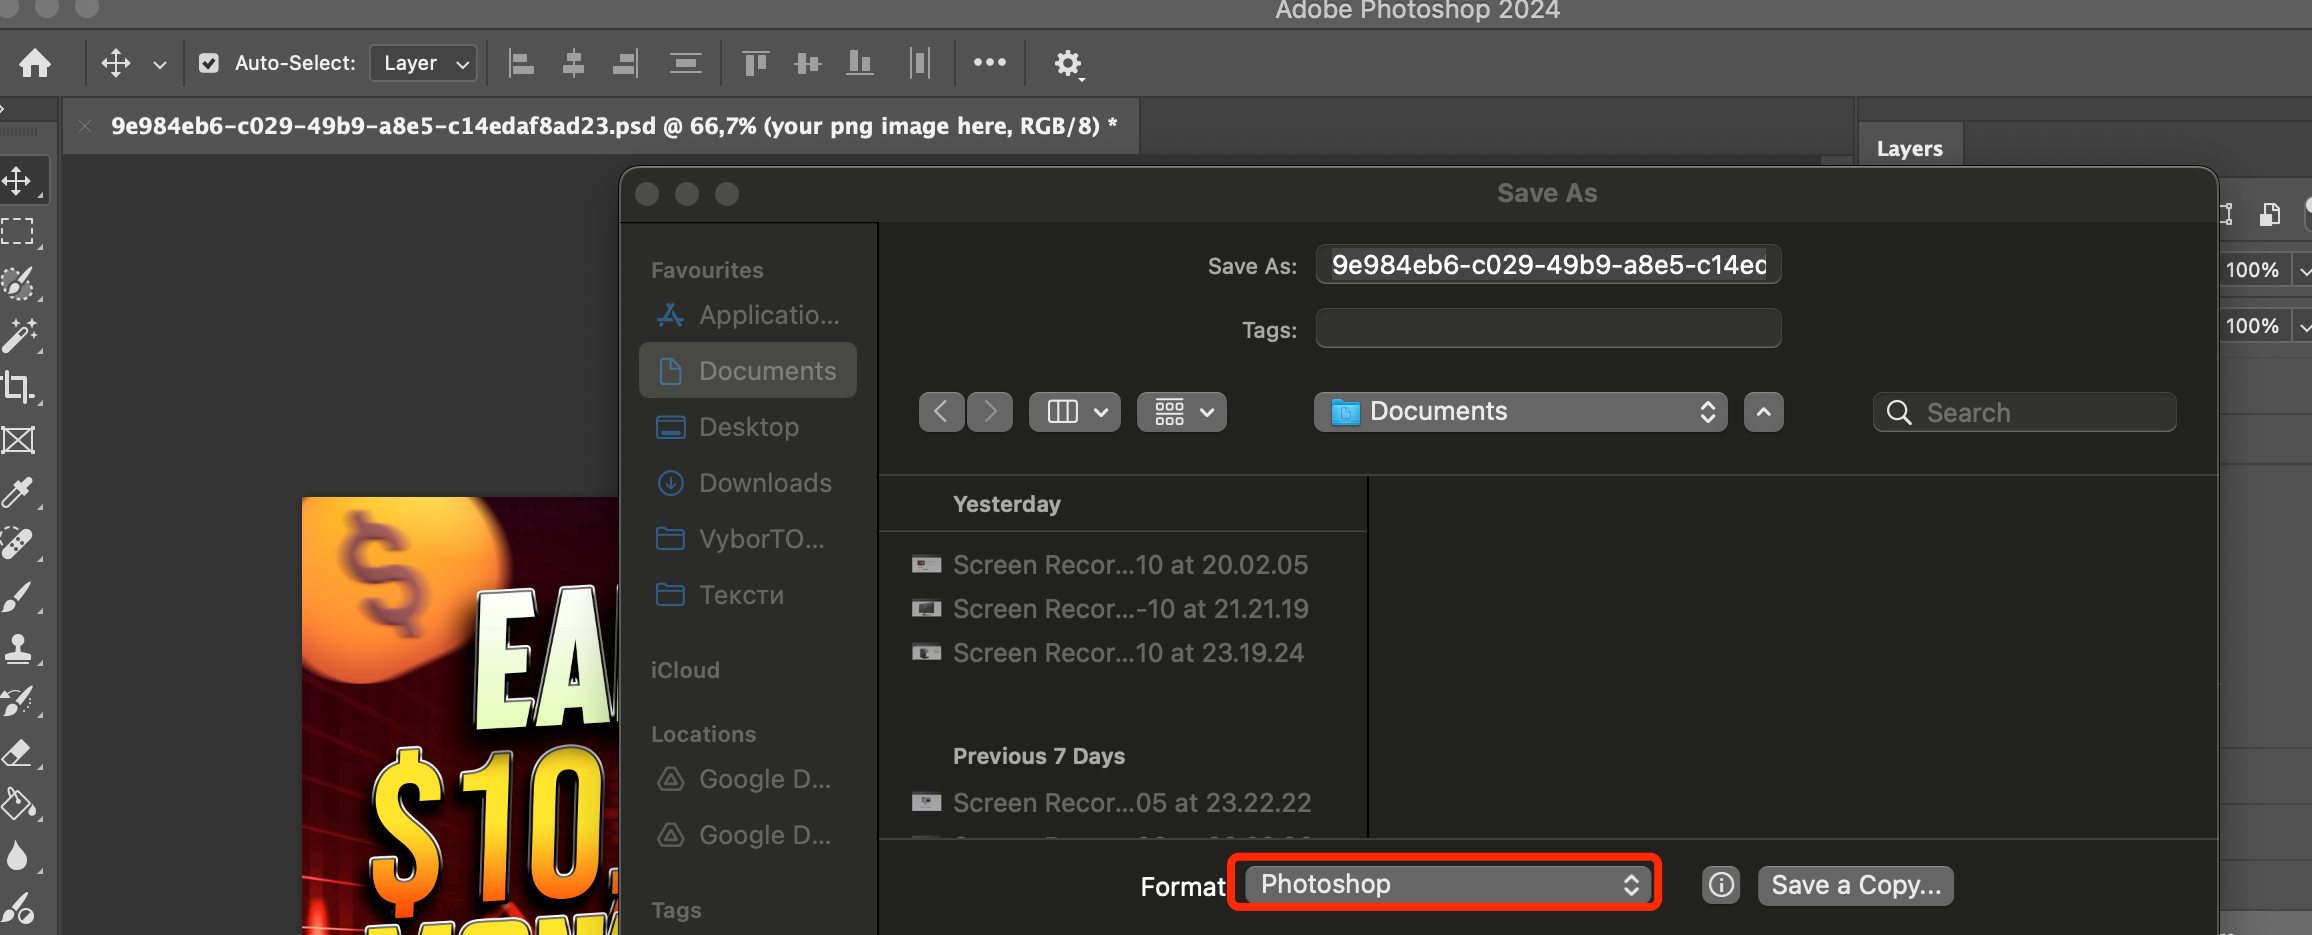Align top edges icon
Viewport: 2312px width, 935px height.
click(x=755, y=63)
